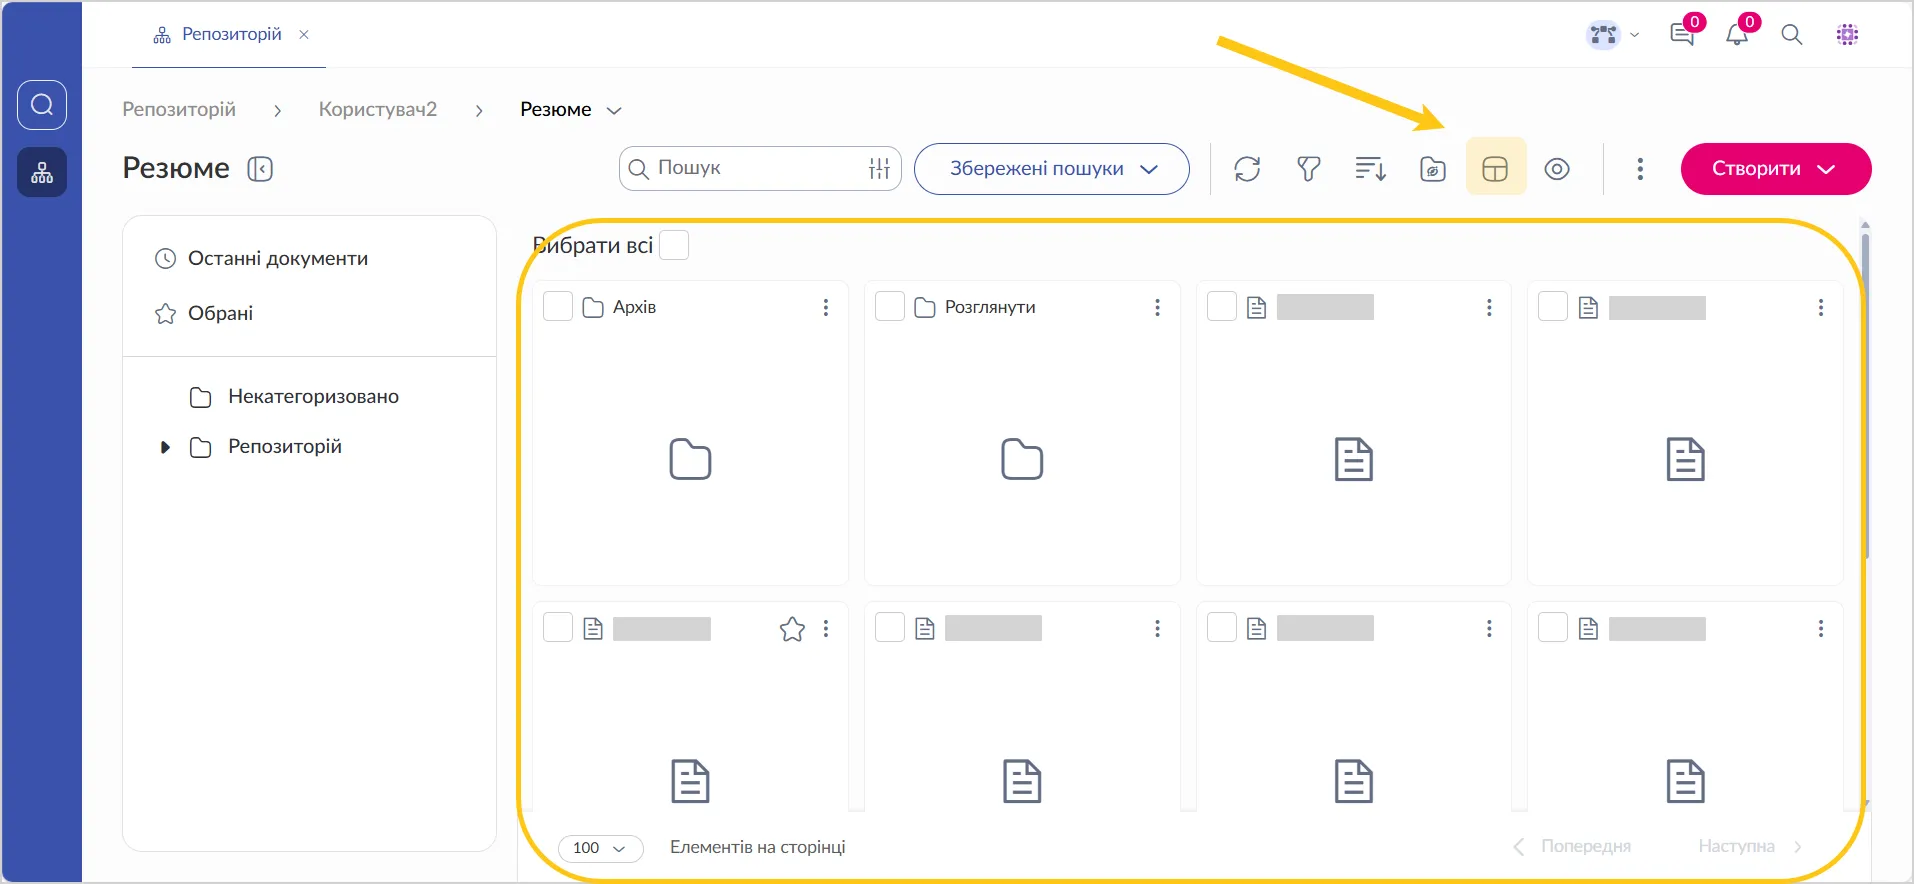
Task: Click the eye preview icon
Action: [x=1557, y=169]
